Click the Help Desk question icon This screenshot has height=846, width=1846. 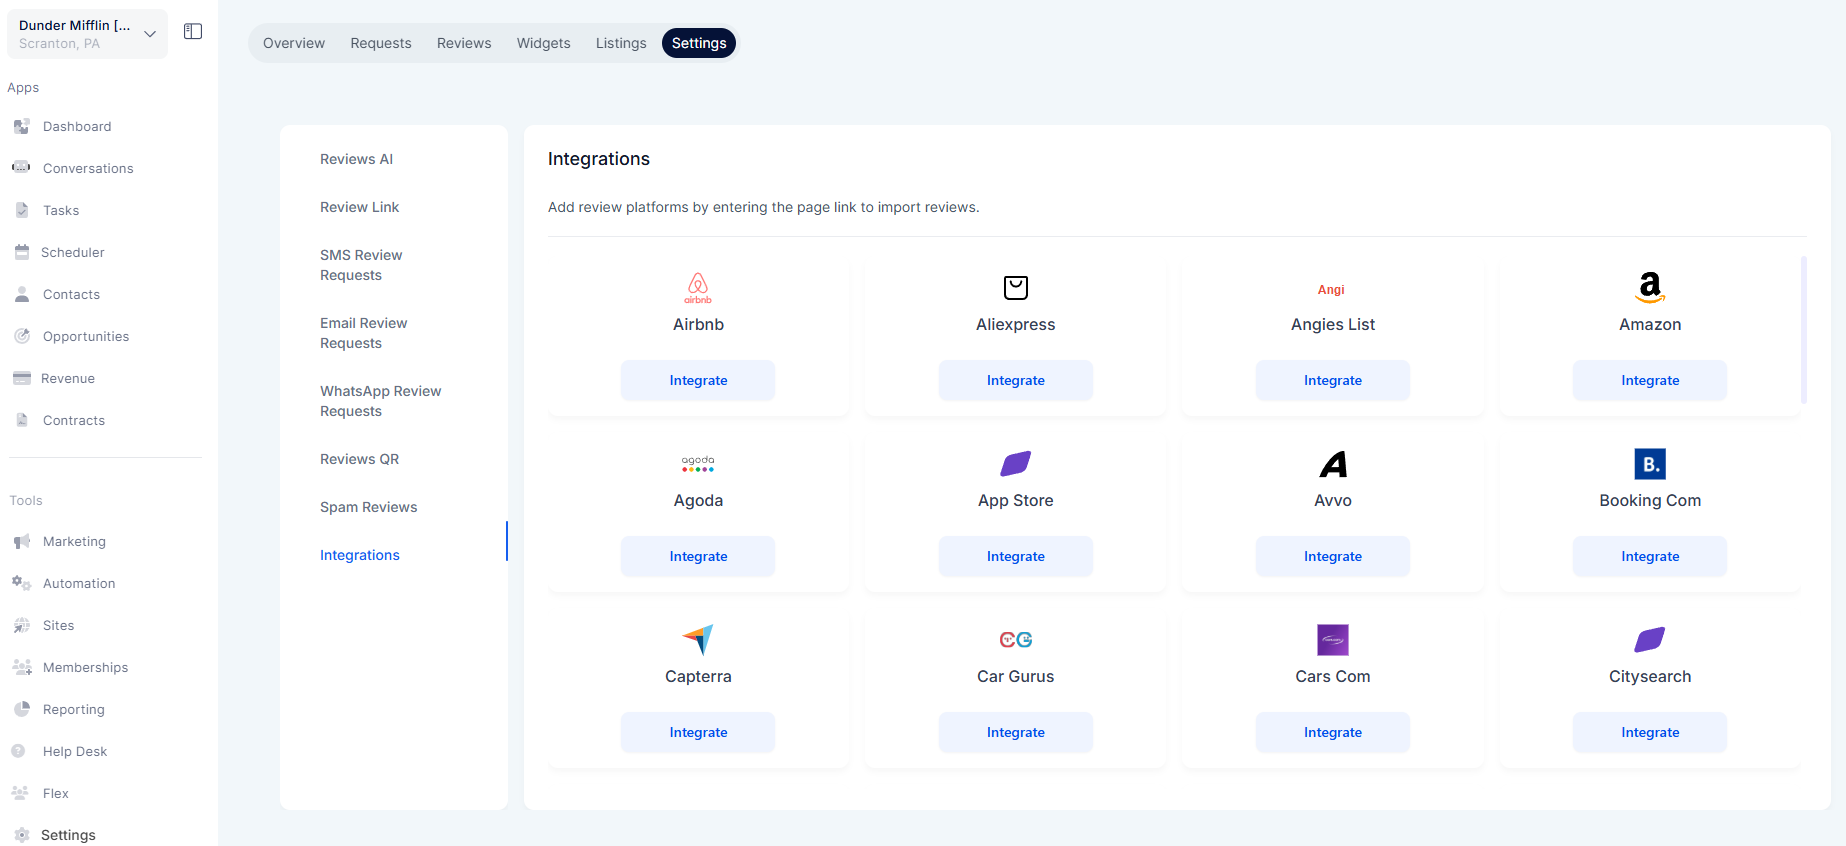pyautogui.click(x=18, y=751)
